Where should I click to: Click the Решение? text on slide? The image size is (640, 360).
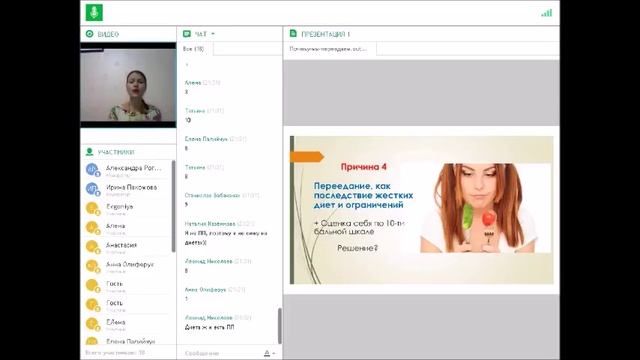coord(357,248)
